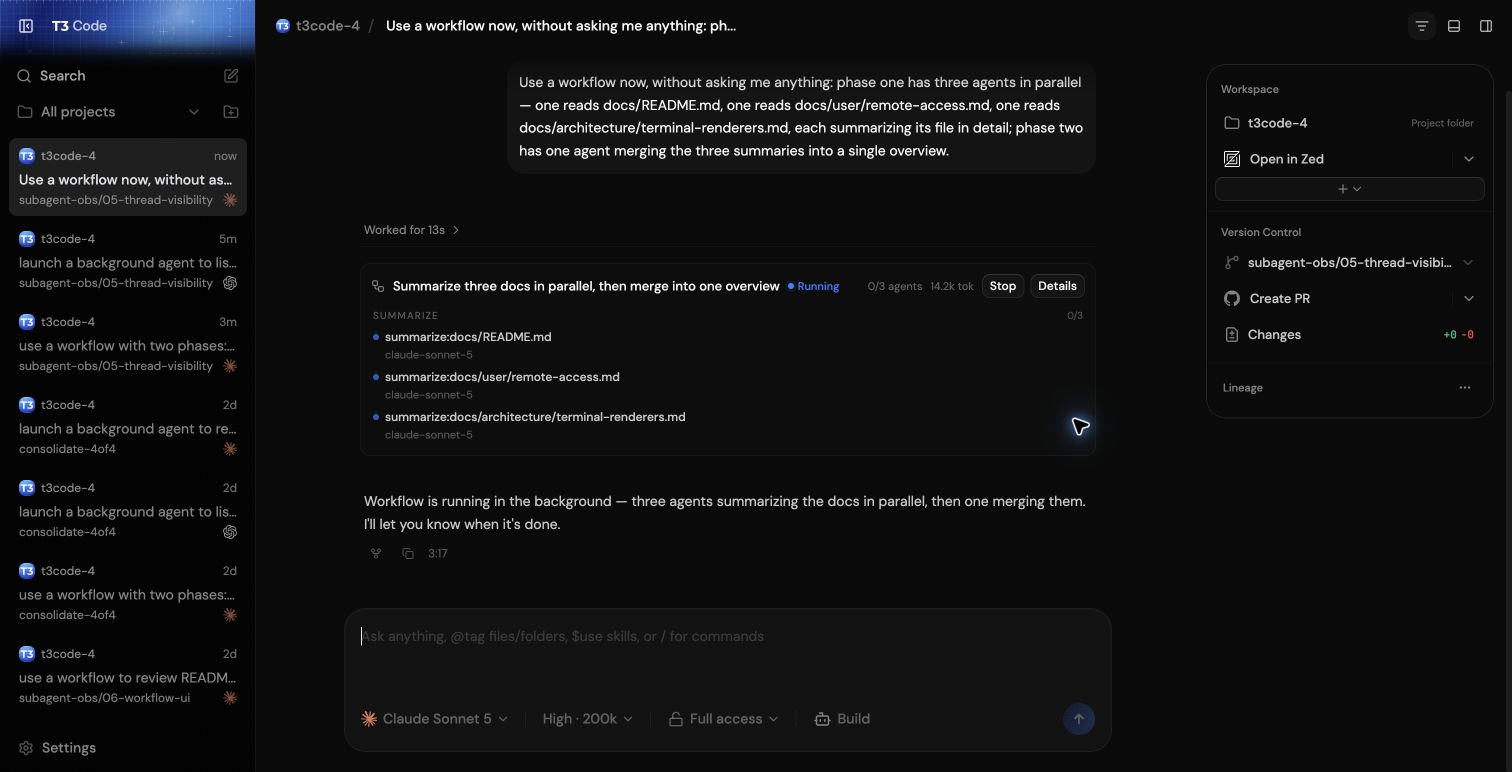Open the Lineage more options menu
Image resolution: width=1512 pixels, height=772 pixels.
click(1465, 388)
